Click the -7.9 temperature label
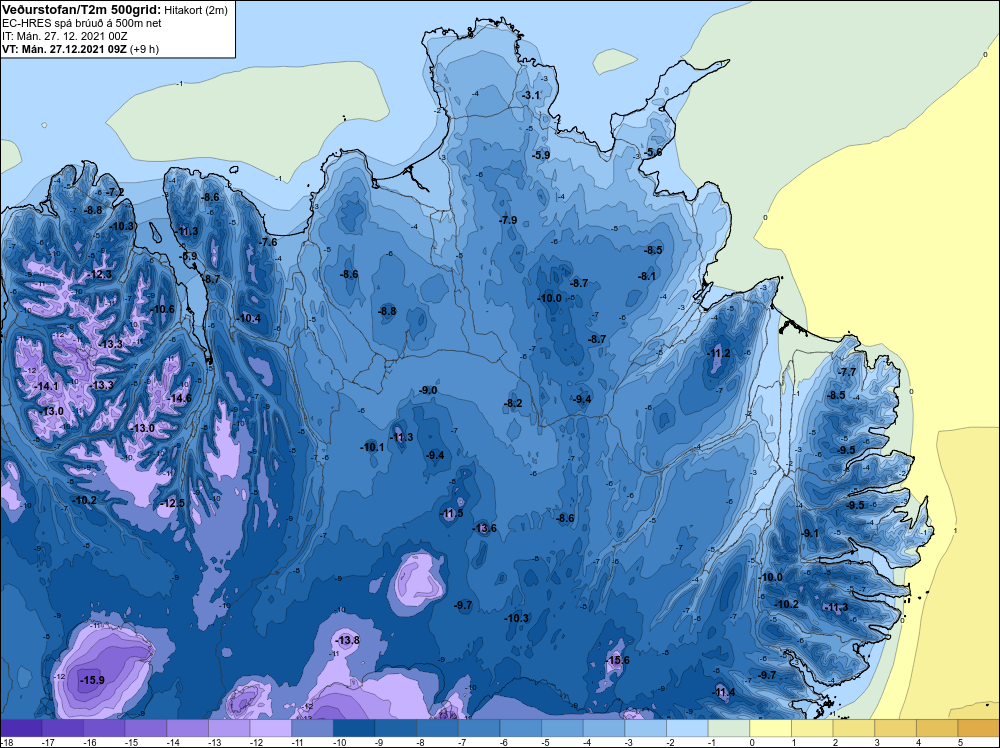 pos(508,220)
